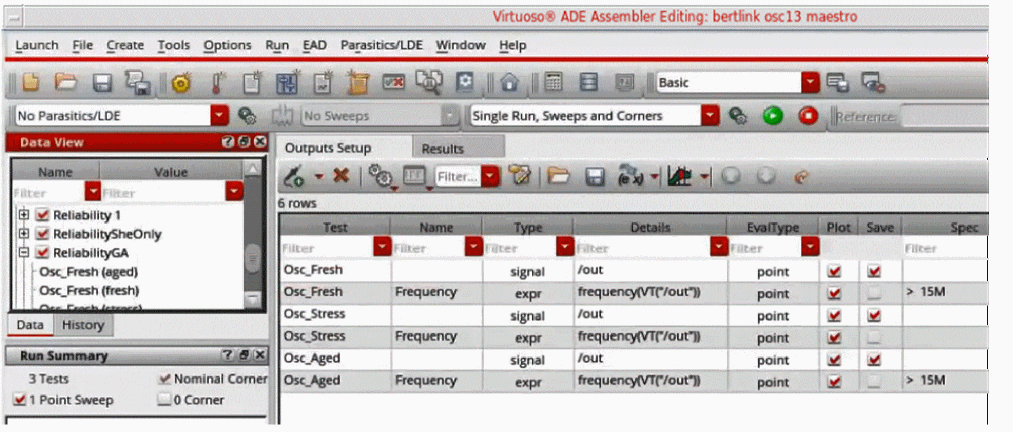1013x432 pixels.
Task: Click the red X delete output icon
Action: click(340, 176)
